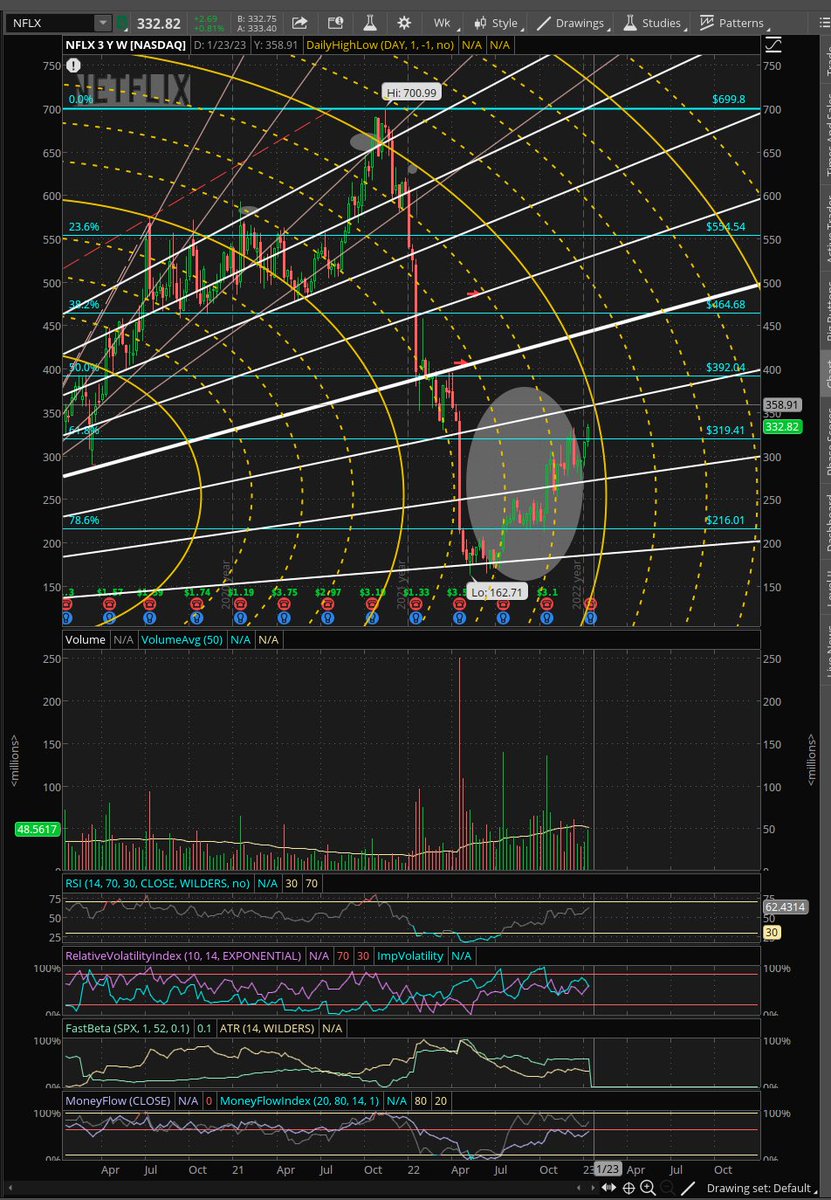The width and height of the screenshot is (831, 1200).
Task: Click the MoneyFlow (CLOSE) study label
Action: [118, 1099]
